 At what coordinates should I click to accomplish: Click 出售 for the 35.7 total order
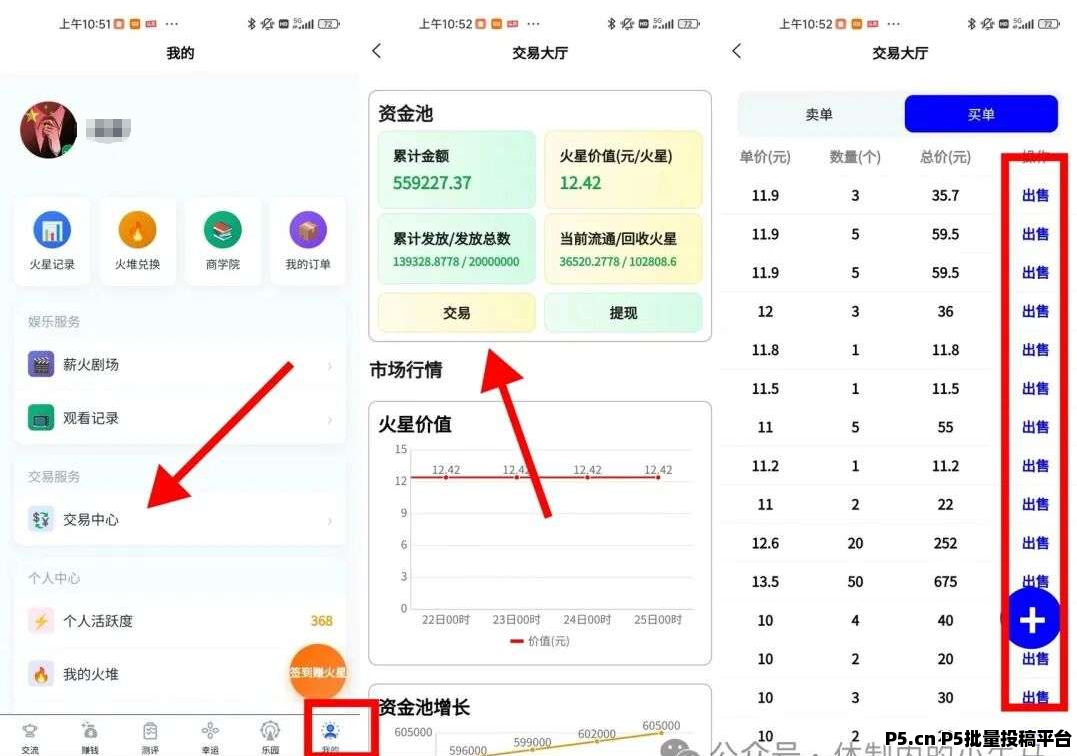(1035, 196)
